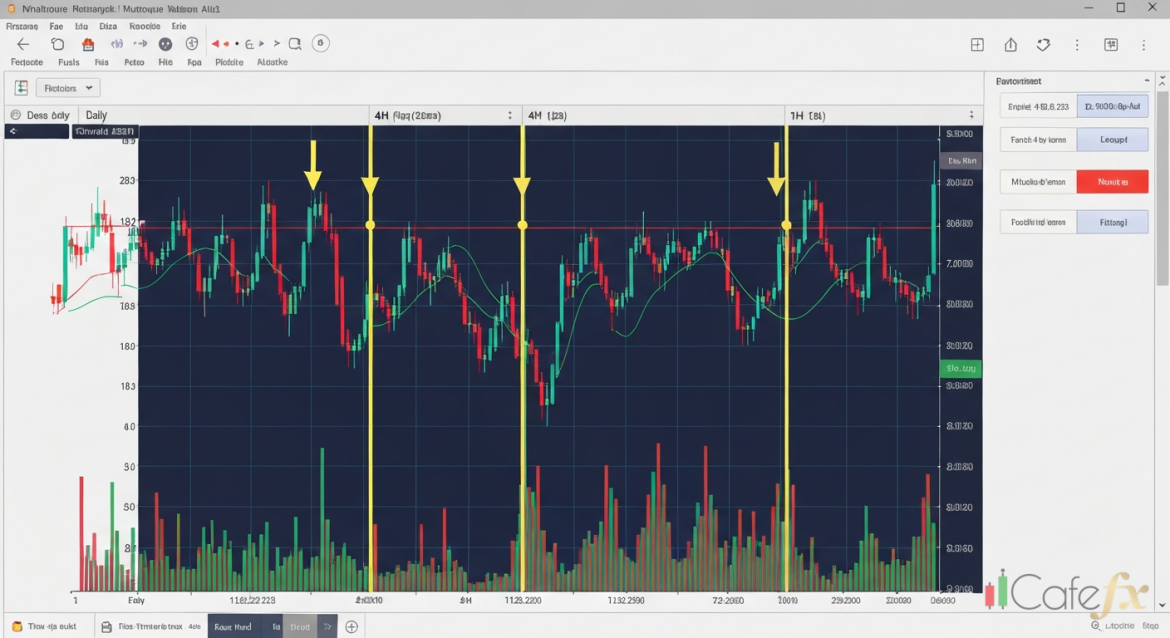Viewport: 1170px width, 638px height.
Task: Switch to Dark theme in the bottom segmented control
Action: [302, 627]
